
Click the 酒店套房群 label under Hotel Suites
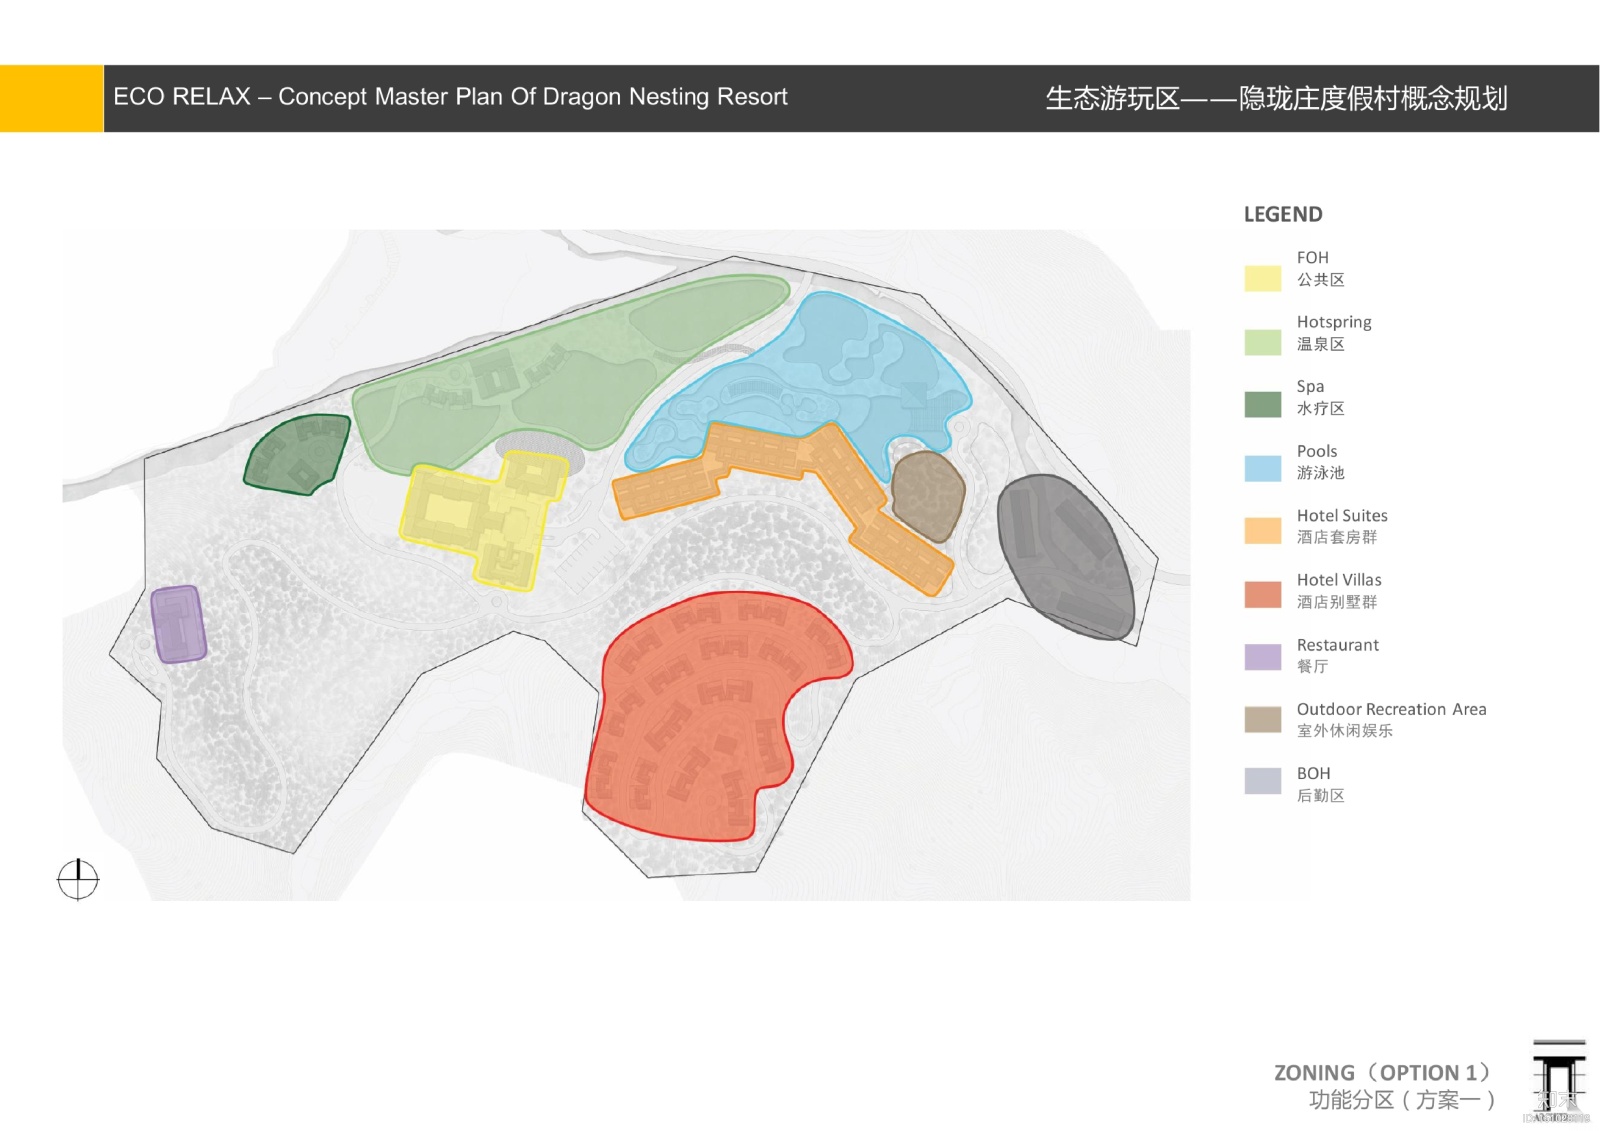point(1337,537)
